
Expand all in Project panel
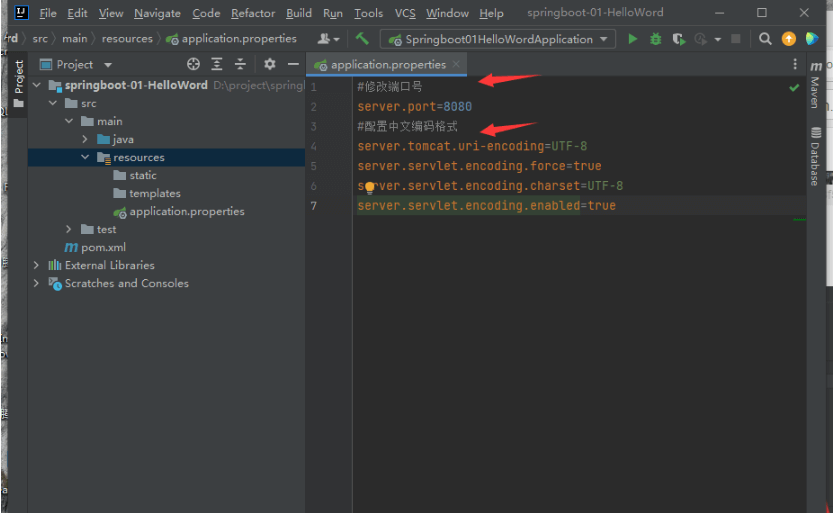click(217, 64)
